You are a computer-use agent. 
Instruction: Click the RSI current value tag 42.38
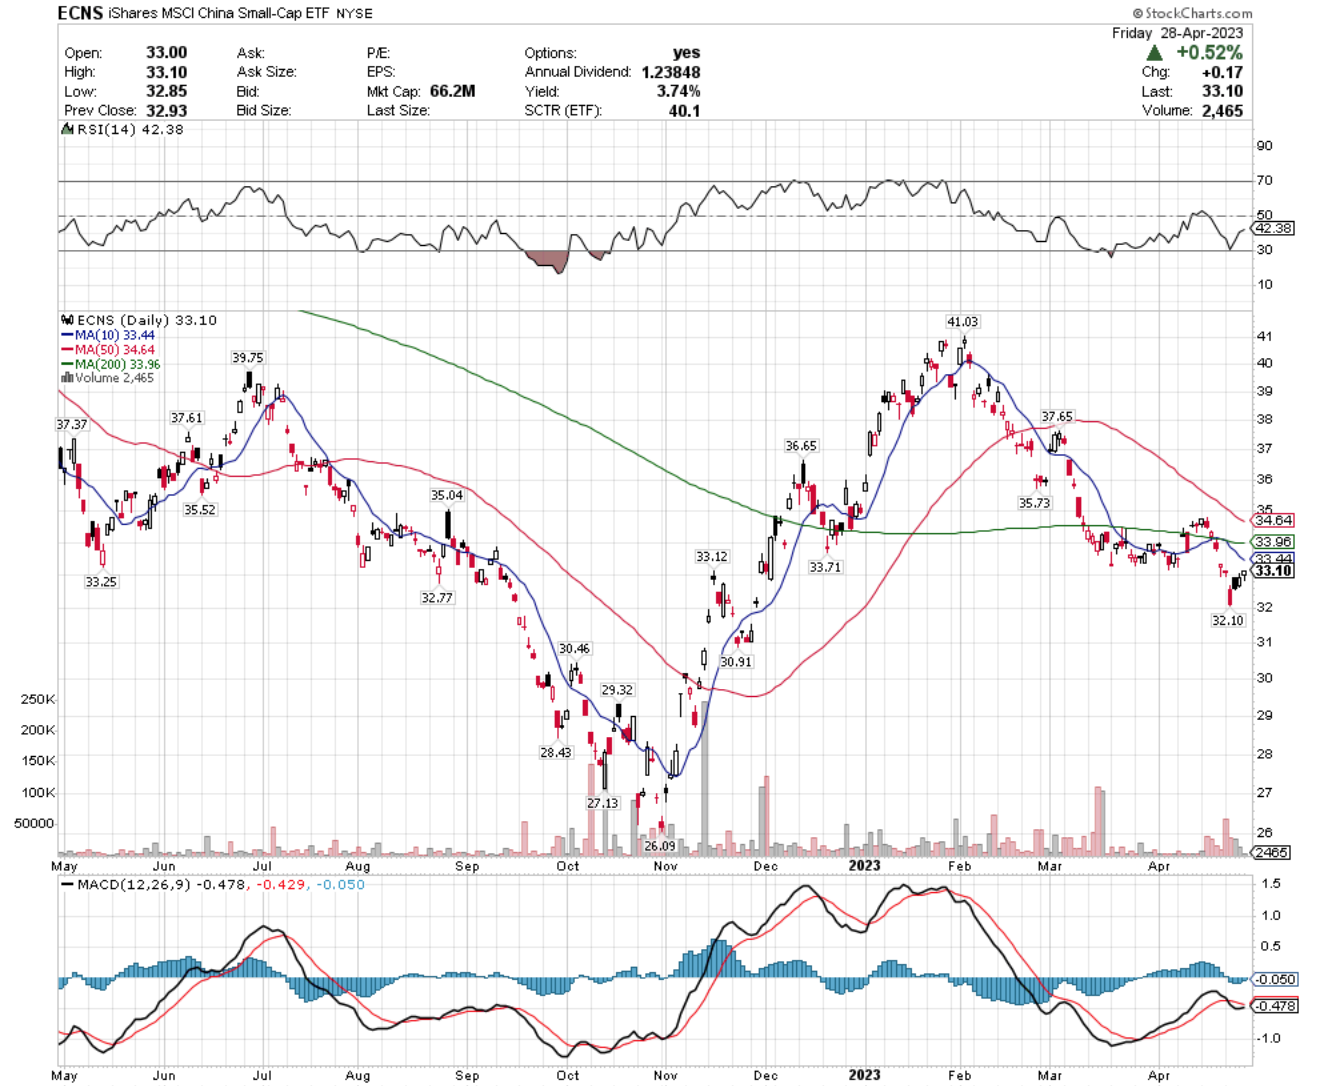[1273, 228]
